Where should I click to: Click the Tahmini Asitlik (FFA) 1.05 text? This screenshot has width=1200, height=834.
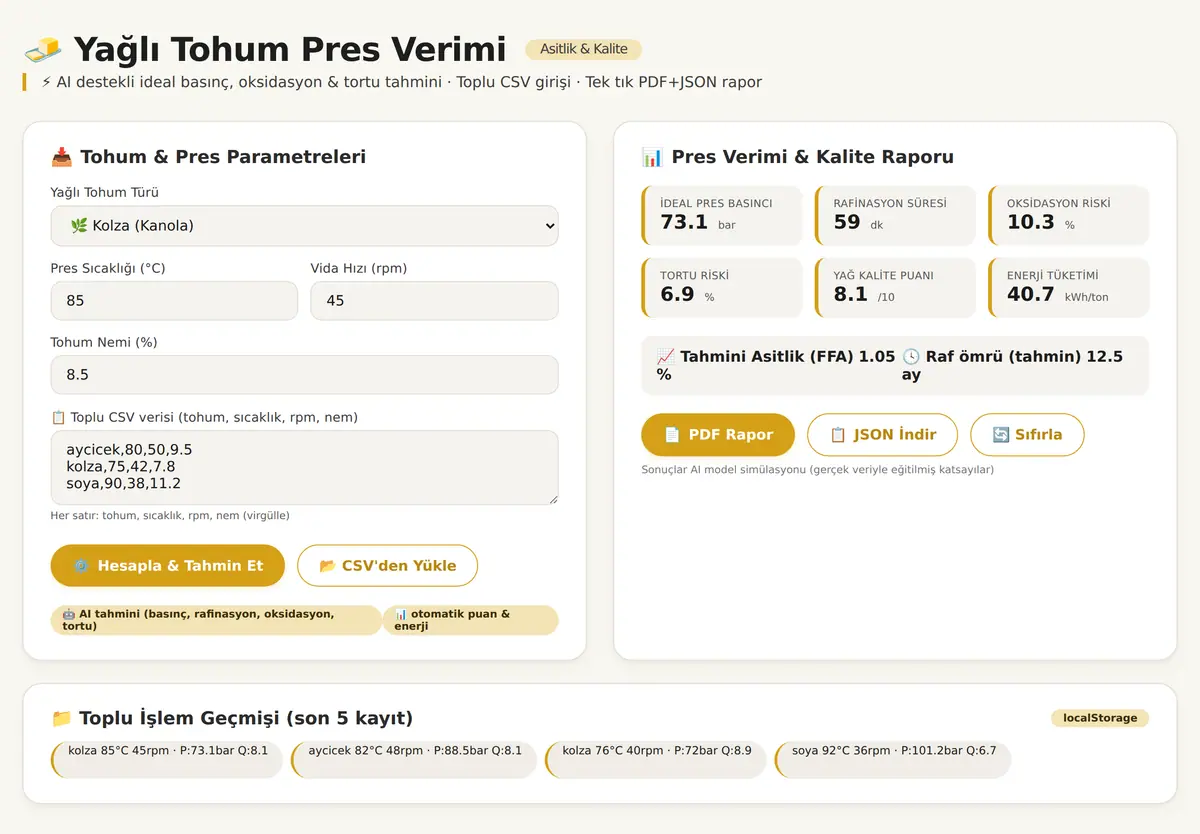tap(776, 365)
